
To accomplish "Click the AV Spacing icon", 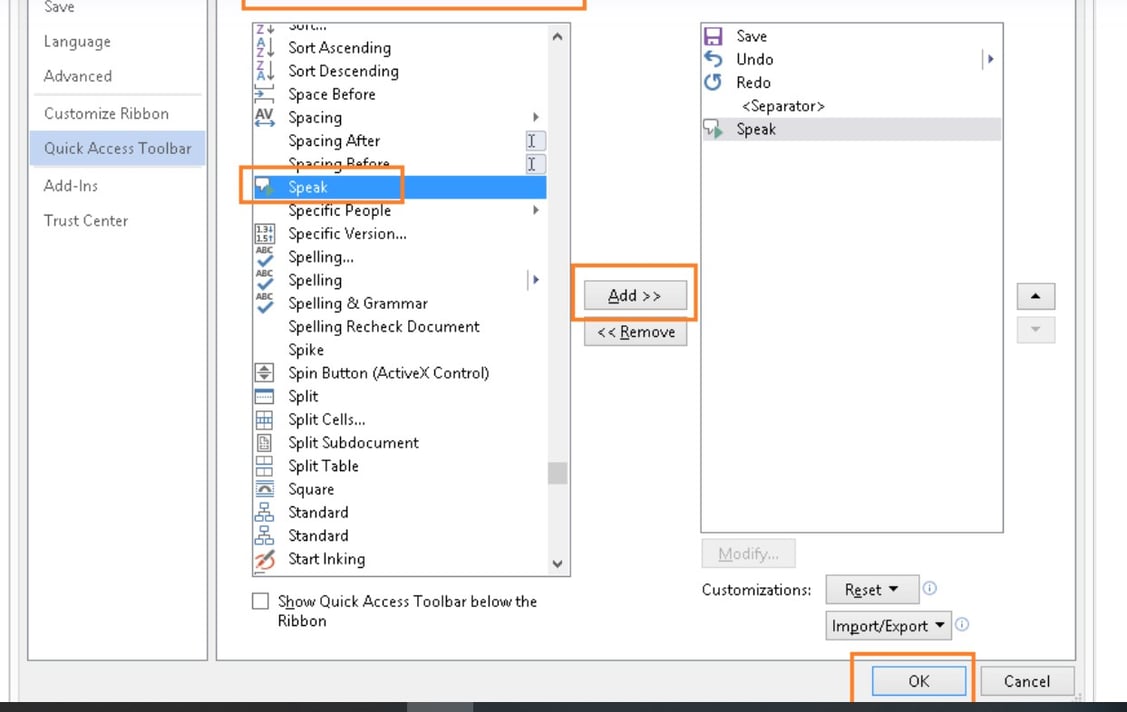I will click(264, 117).
